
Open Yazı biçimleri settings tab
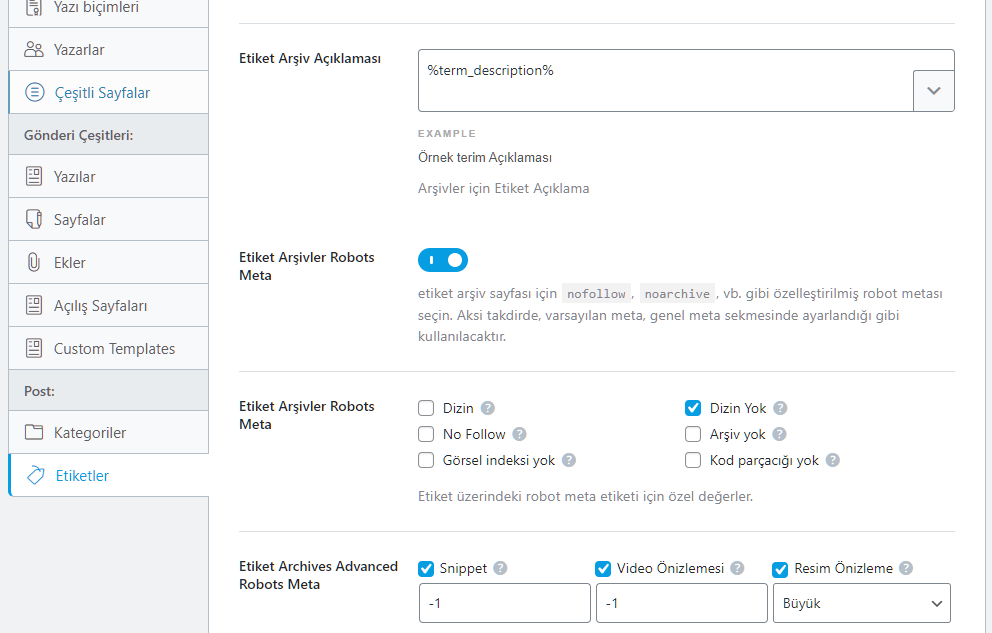[x=108, y=13]
